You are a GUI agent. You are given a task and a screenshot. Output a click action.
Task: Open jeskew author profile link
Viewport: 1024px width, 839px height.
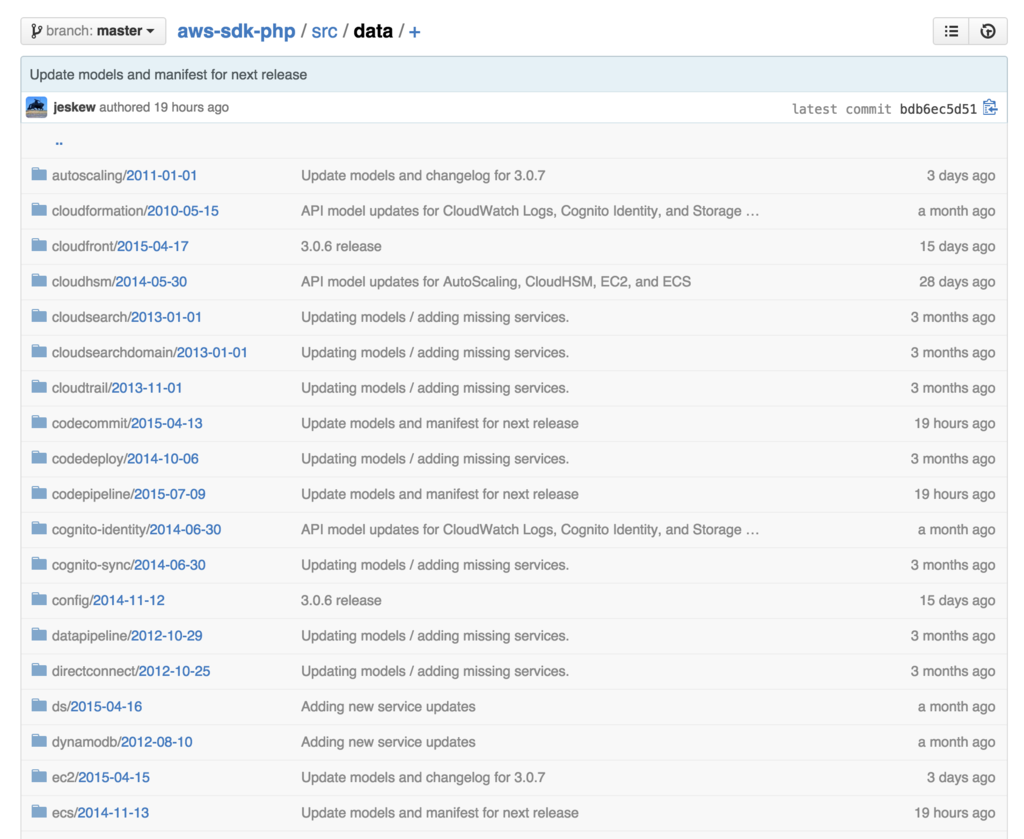pos(74,107)
